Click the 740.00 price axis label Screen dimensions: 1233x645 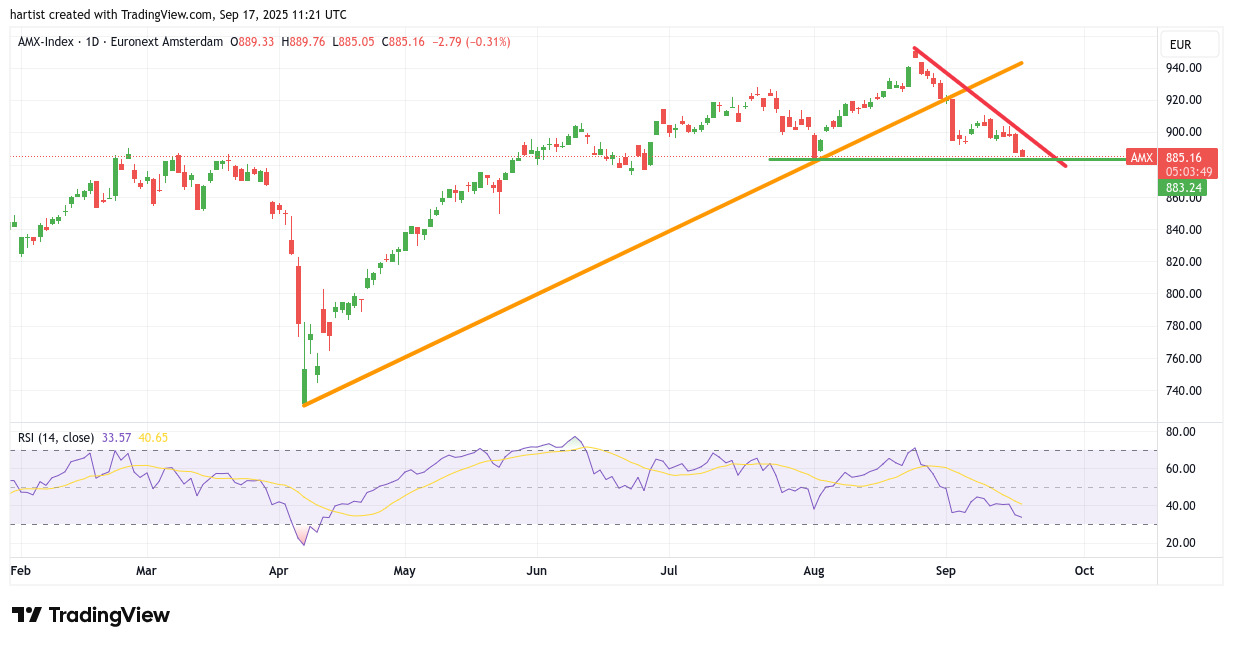(1183, 390)
